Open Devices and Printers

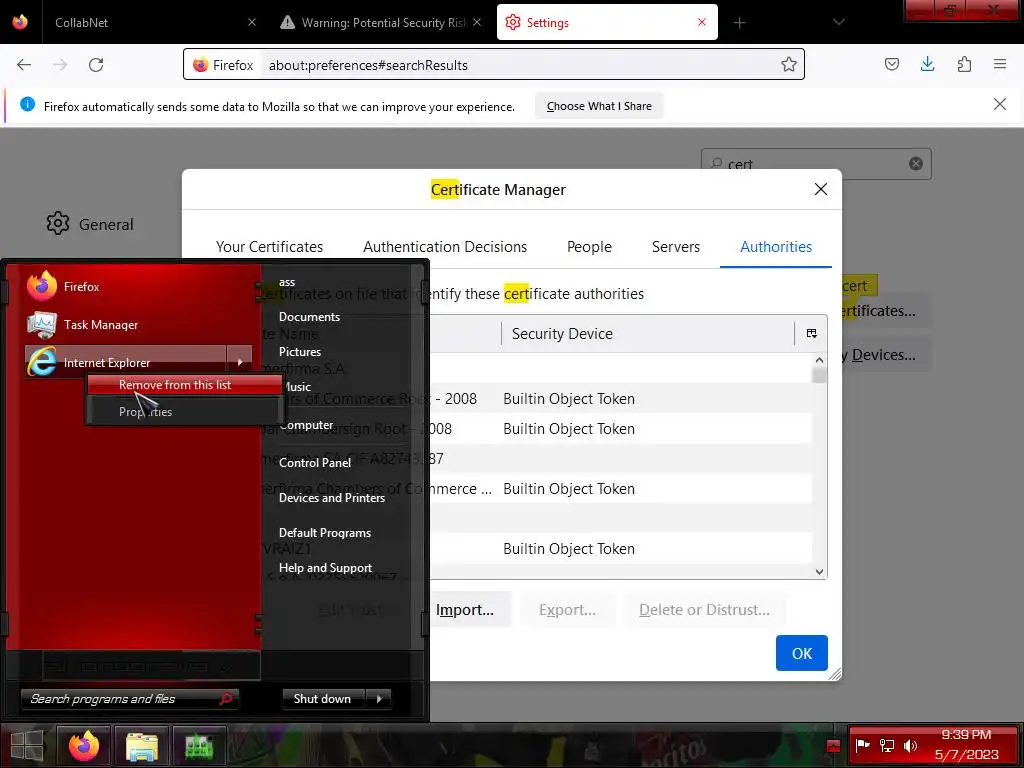[332, 498]
